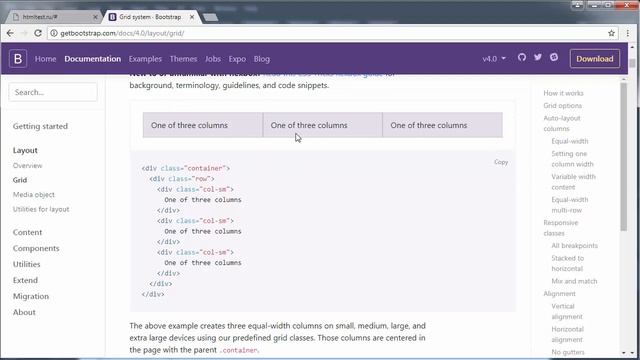The width and height of the screenshot is (640, 360).
Task: Expand the Content sidebar section
Action: pyautogui.click(x=27, y=232)
